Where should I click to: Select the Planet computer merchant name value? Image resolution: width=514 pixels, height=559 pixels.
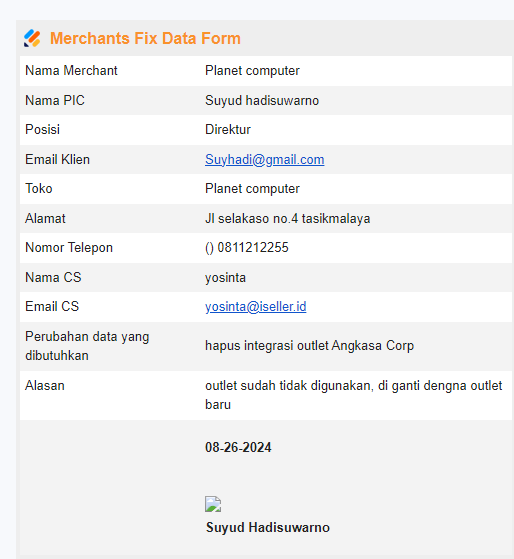pyautogui.click(x=252, y=71)
